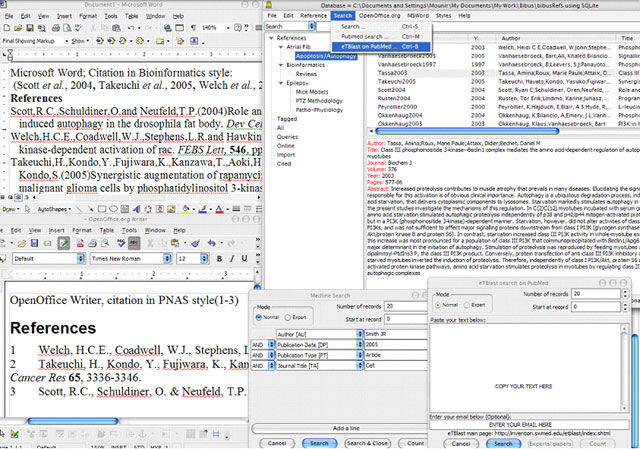Click Add a line button in Medline Search
Viewport: 640px width, 449px height.
tap(339, 428)
